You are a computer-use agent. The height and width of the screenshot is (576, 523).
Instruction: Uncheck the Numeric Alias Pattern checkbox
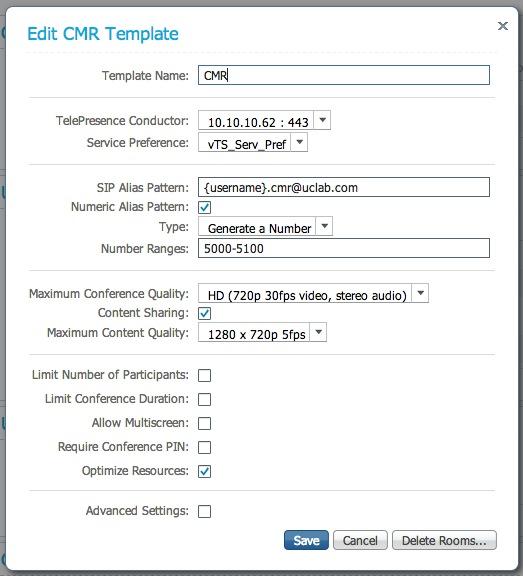pyautogui.click(x=205, y=207)
